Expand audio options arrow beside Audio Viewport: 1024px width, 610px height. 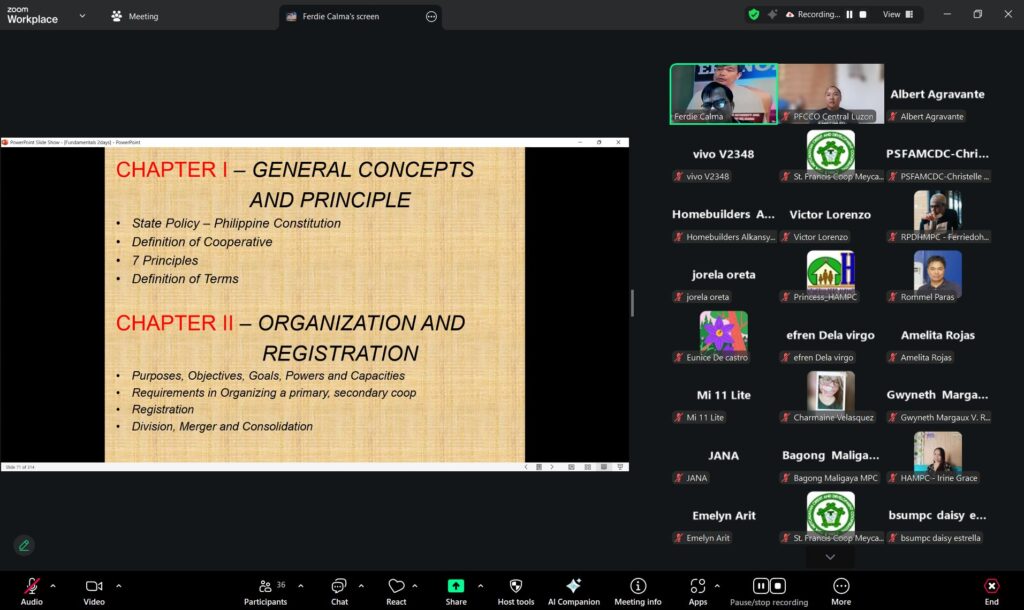[53, 585]
